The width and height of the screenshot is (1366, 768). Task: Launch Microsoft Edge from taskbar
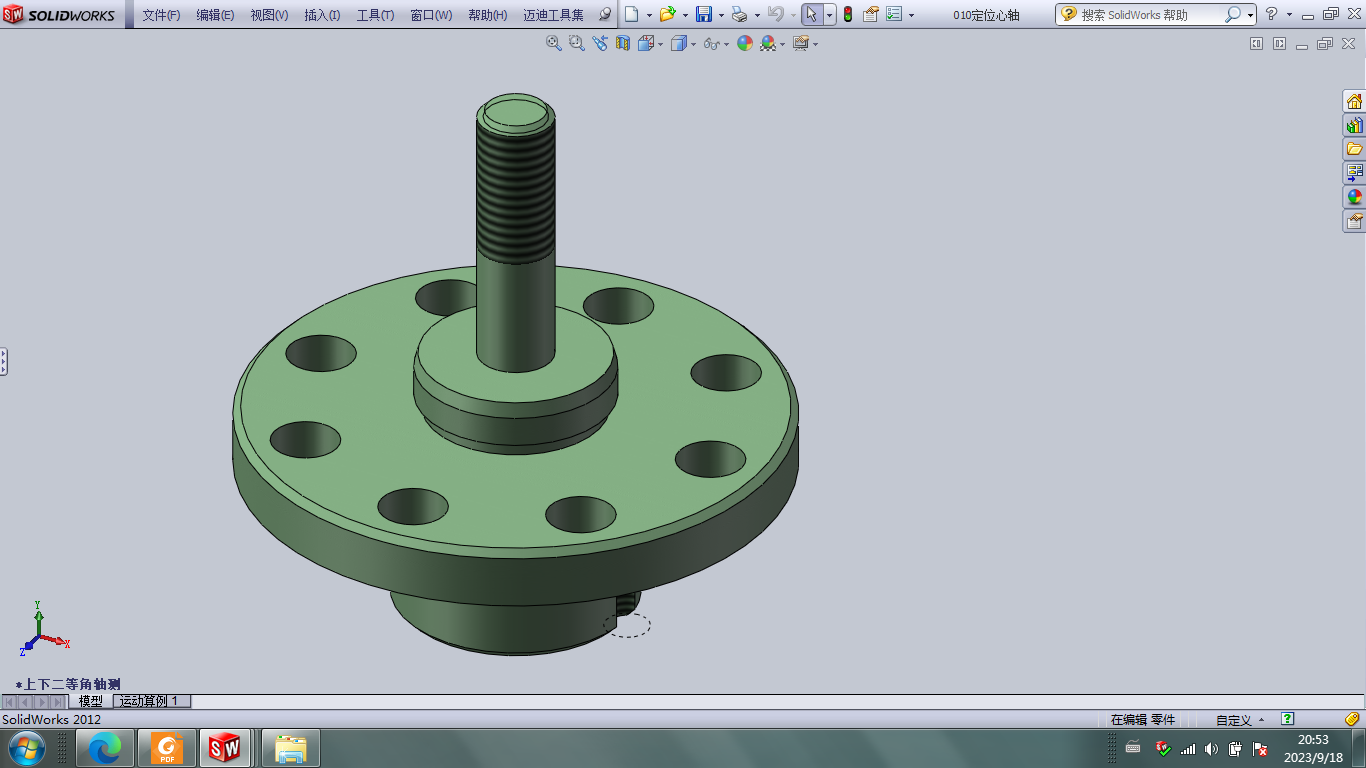105,748
